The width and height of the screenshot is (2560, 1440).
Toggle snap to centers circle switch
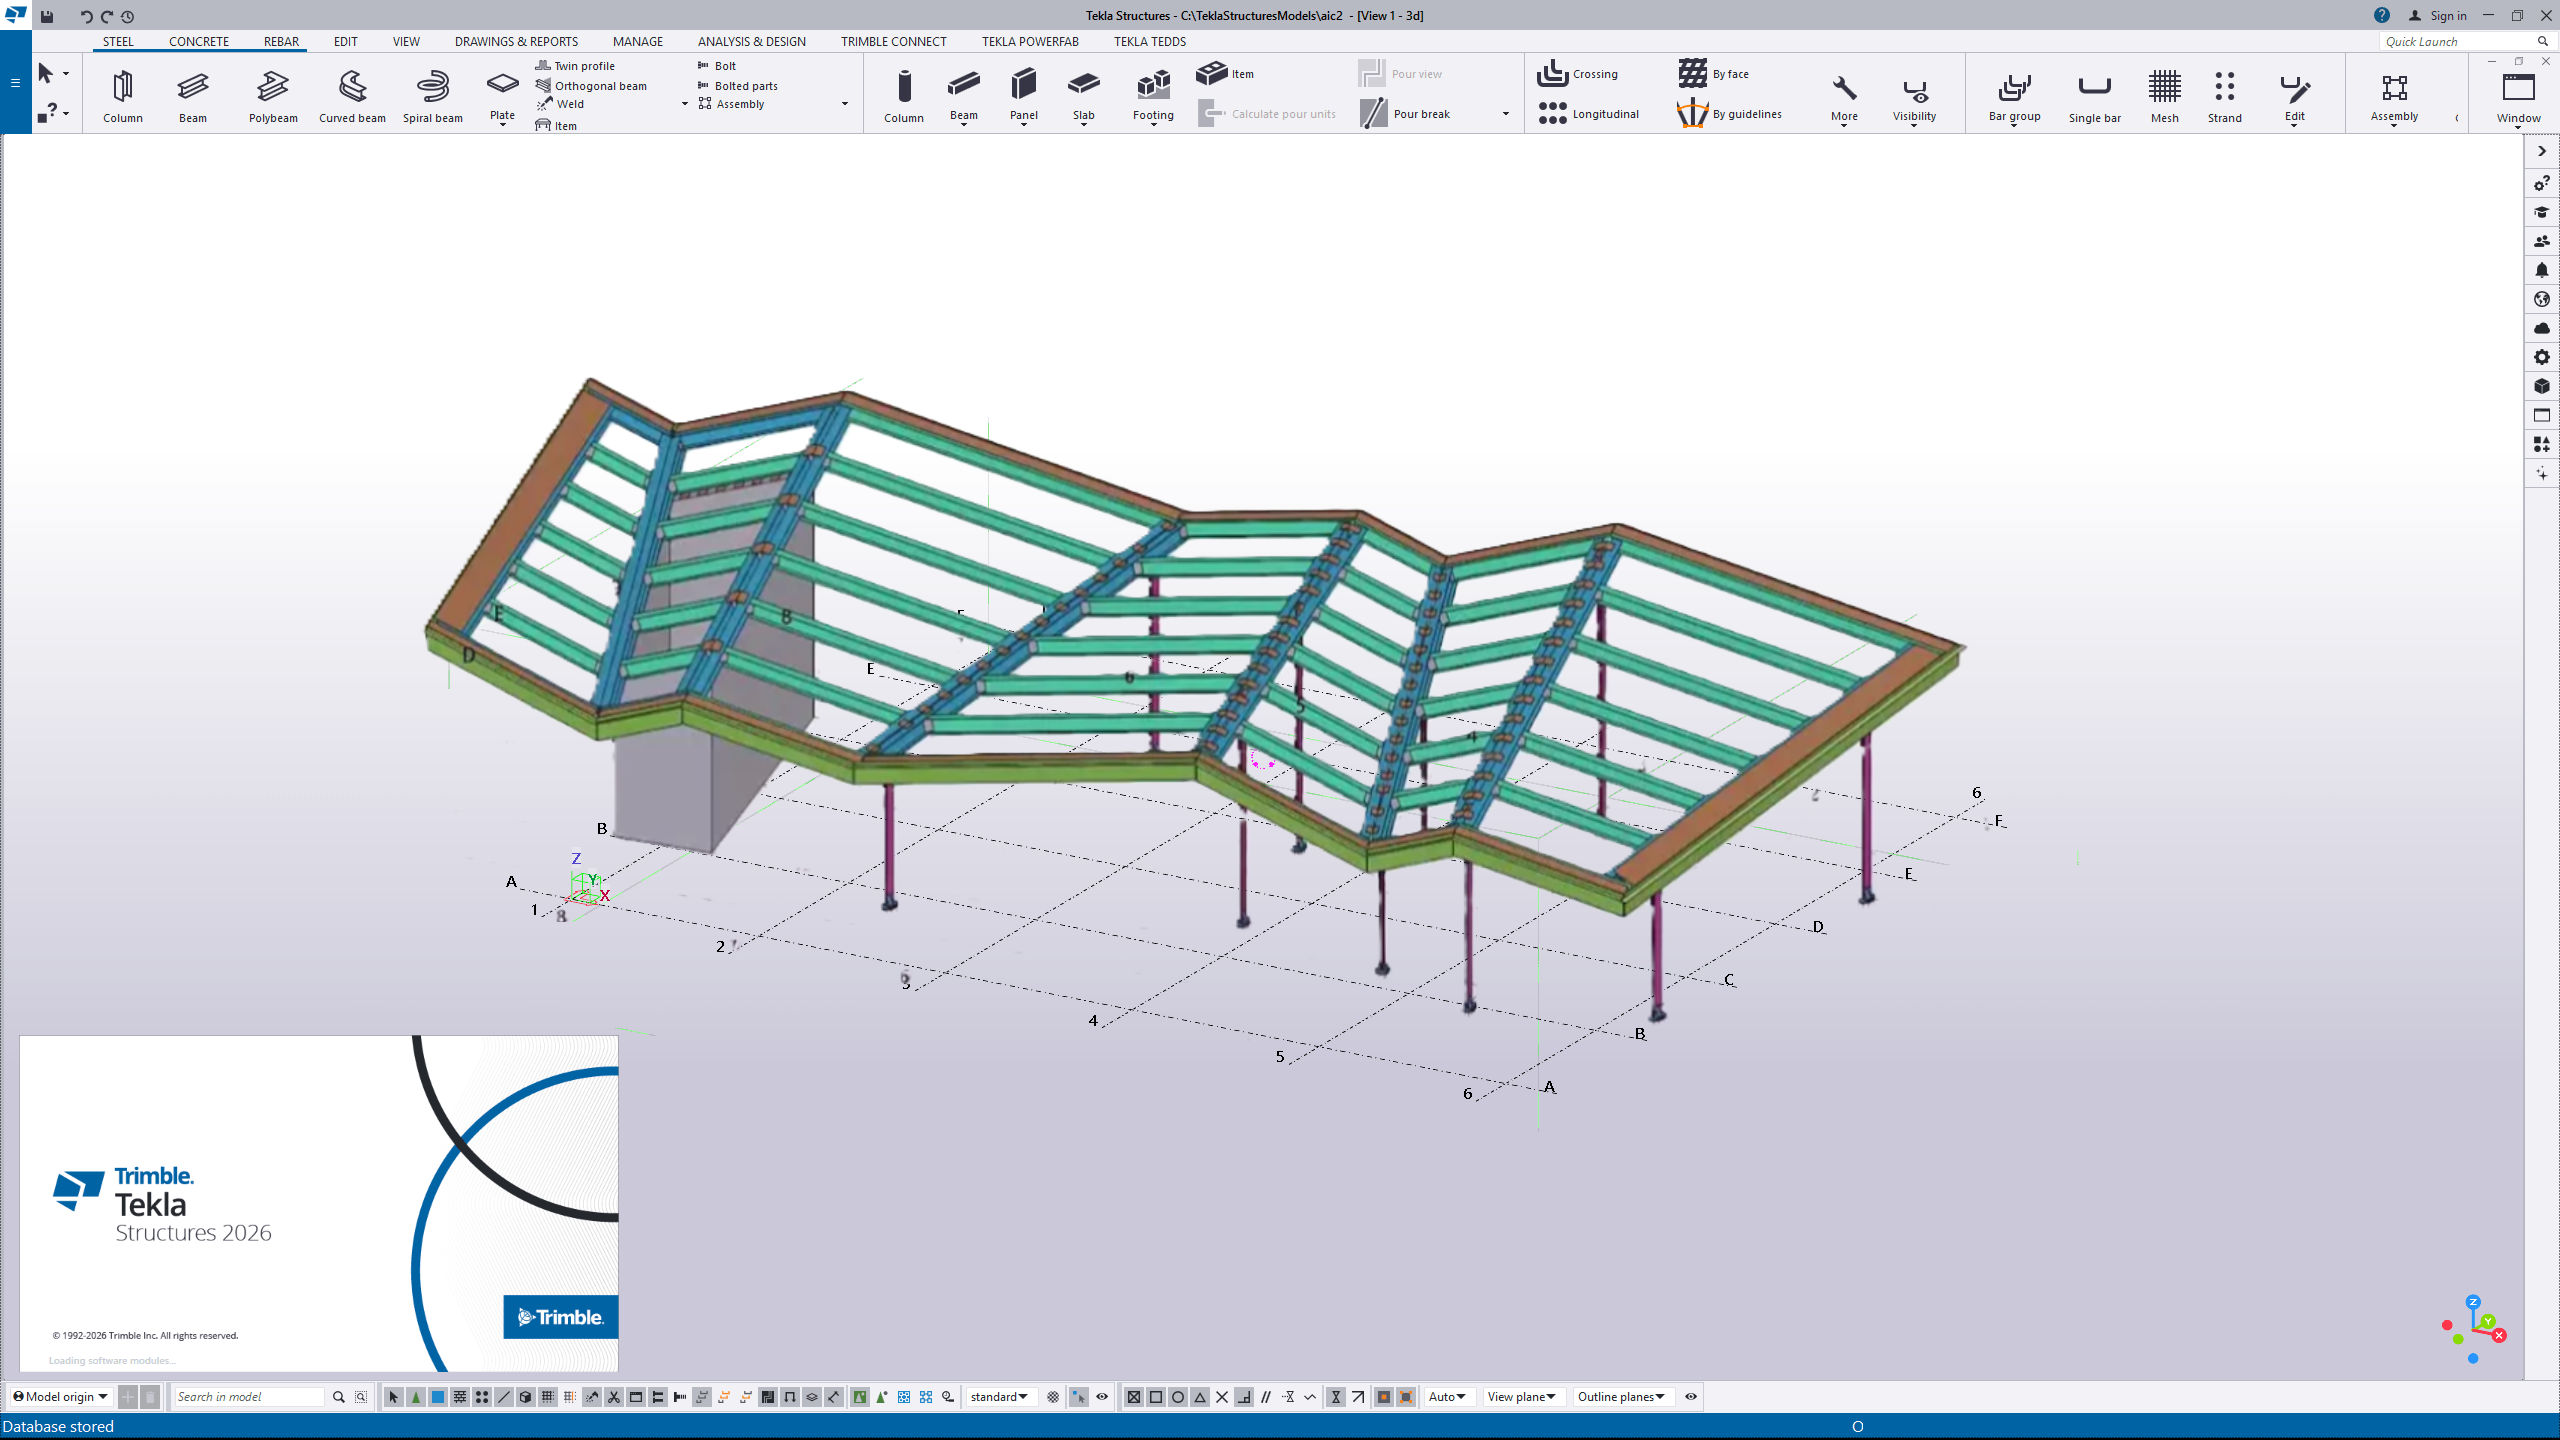pyautogui.click(x=1178, y=1397)
